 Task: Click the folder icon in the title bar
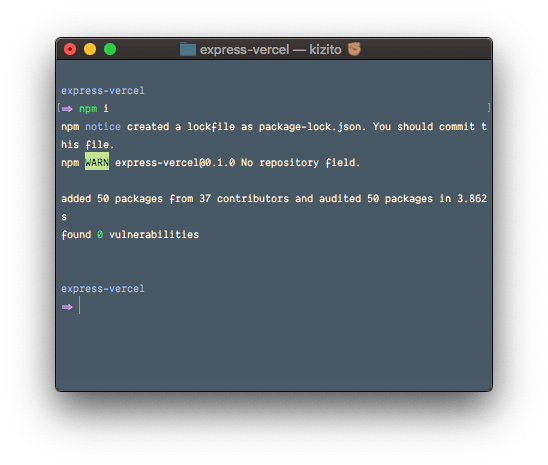click(188, 50)
